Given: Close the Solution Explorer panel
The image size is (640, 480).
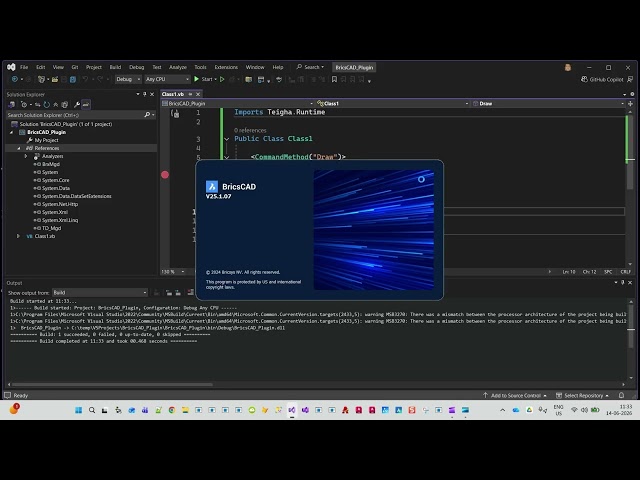Looking at the screenshot, I should coord(152,94).
